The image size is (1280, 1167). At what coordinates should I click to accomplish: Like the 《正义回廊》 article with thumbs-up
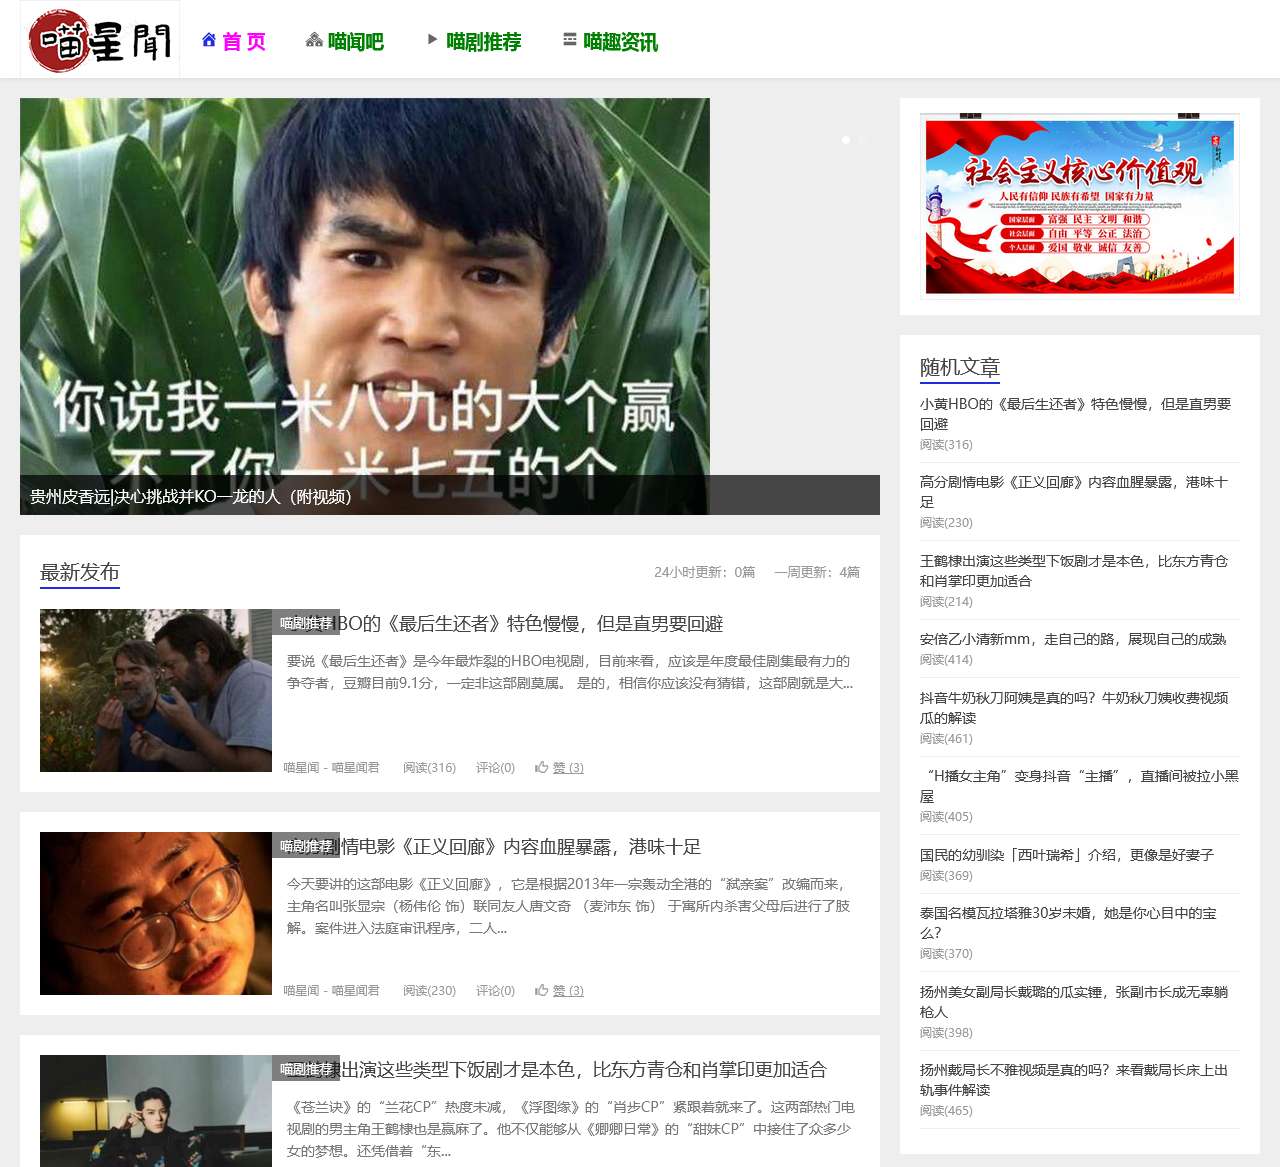pyautogui.click(x=559, y=991)
